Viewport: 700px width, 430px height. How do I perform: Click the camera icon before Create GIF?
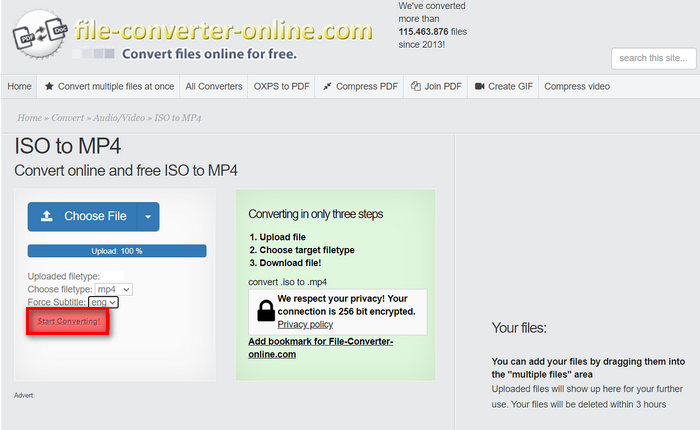(x=479, y=86)
